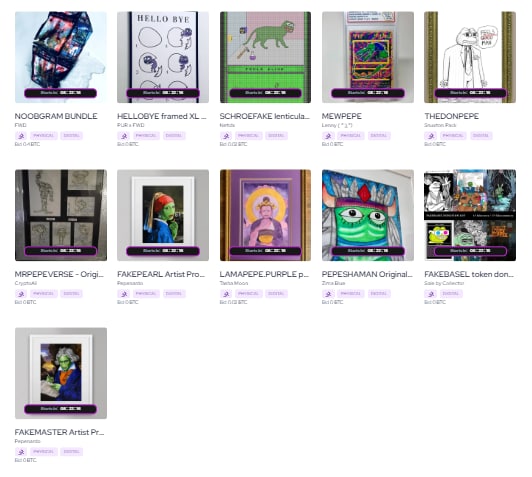Click the auction icon under MEWPEPE

(328, 136)
